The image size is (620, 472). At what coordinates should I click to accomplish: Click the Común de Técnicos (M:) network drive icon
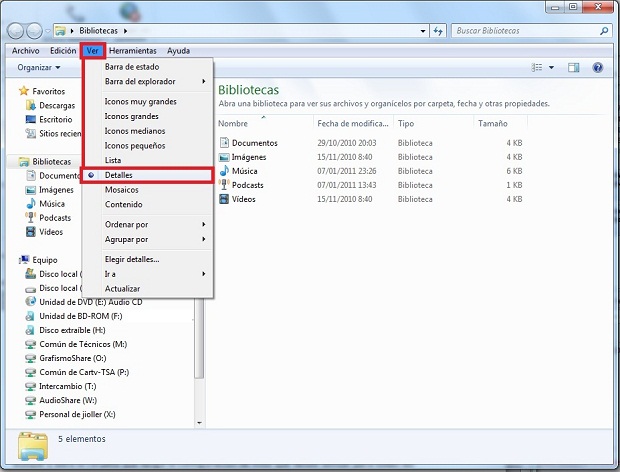click(30, 344)
